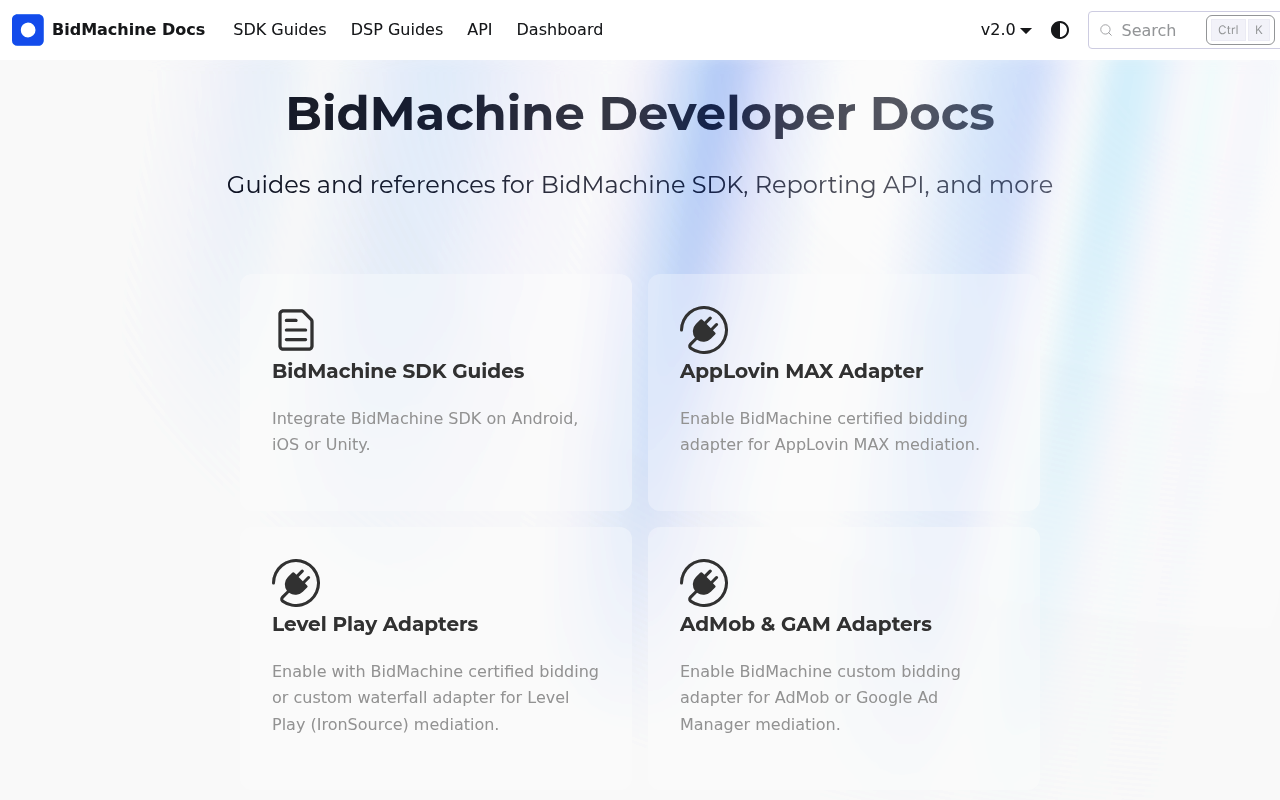
Task: Open API nav item
Action: click(480, 30)
